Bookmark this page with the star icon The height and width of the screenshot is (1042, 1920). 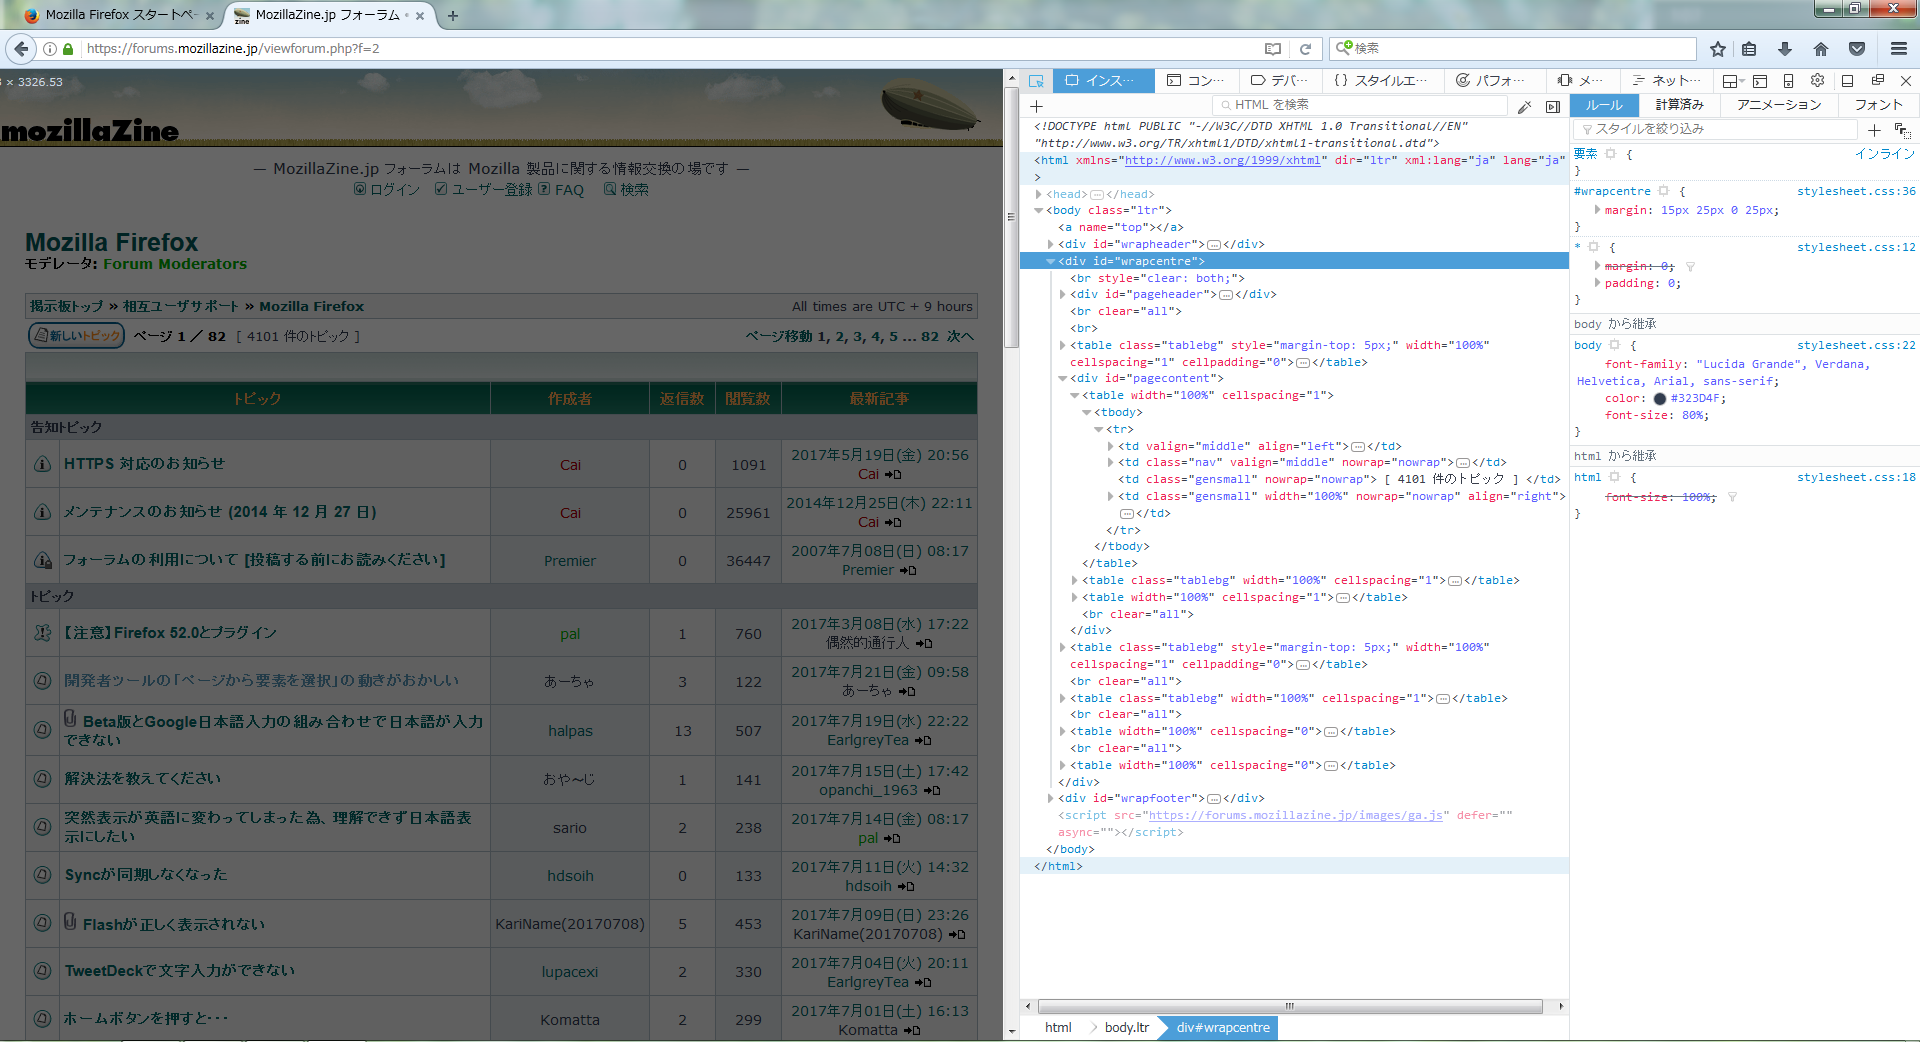pos(1718,48)
